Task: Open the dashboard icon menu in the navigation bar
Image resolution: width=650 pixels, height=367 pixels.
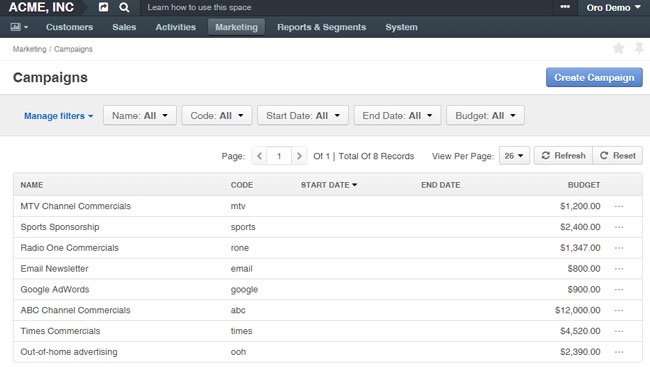Action: (19, 27)
